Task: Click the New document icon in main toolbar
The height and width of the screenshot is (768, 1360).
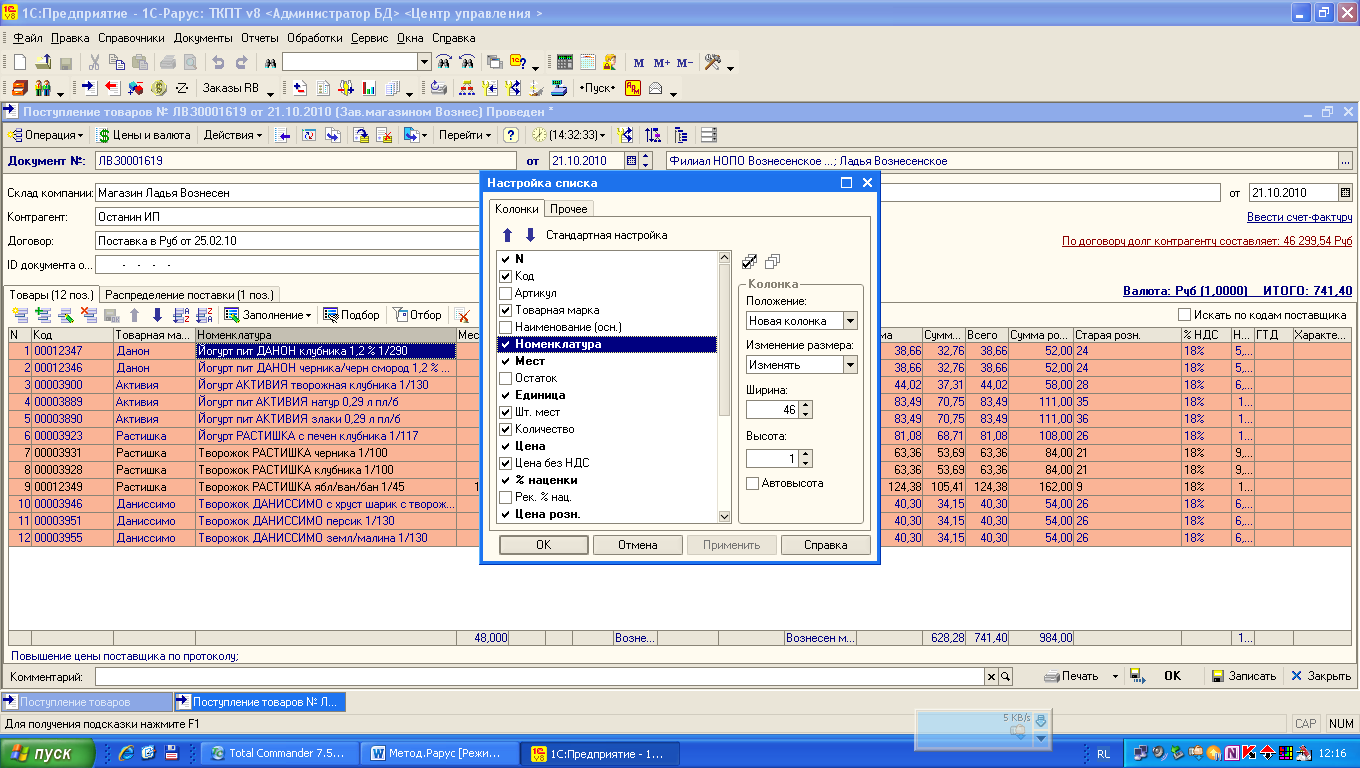Action: 19,62
